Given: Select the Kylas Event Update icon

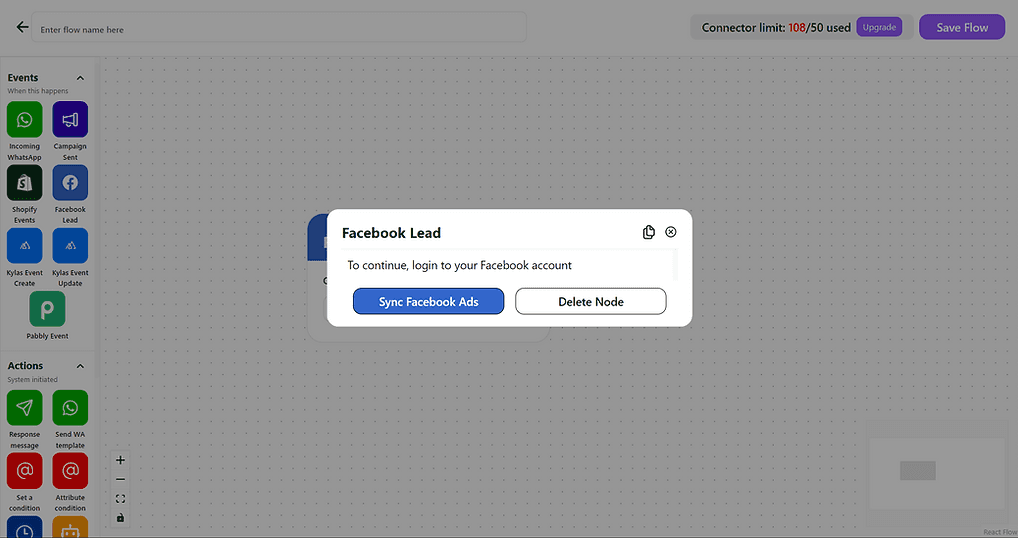Looking at the screenshot, I should 70,246.
